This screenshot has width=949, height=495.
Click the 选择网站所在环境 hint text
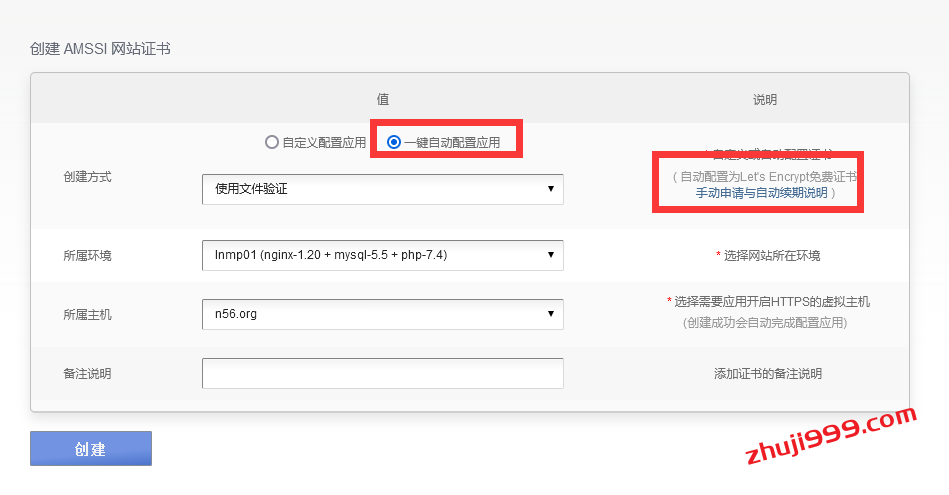click(771, 255)
